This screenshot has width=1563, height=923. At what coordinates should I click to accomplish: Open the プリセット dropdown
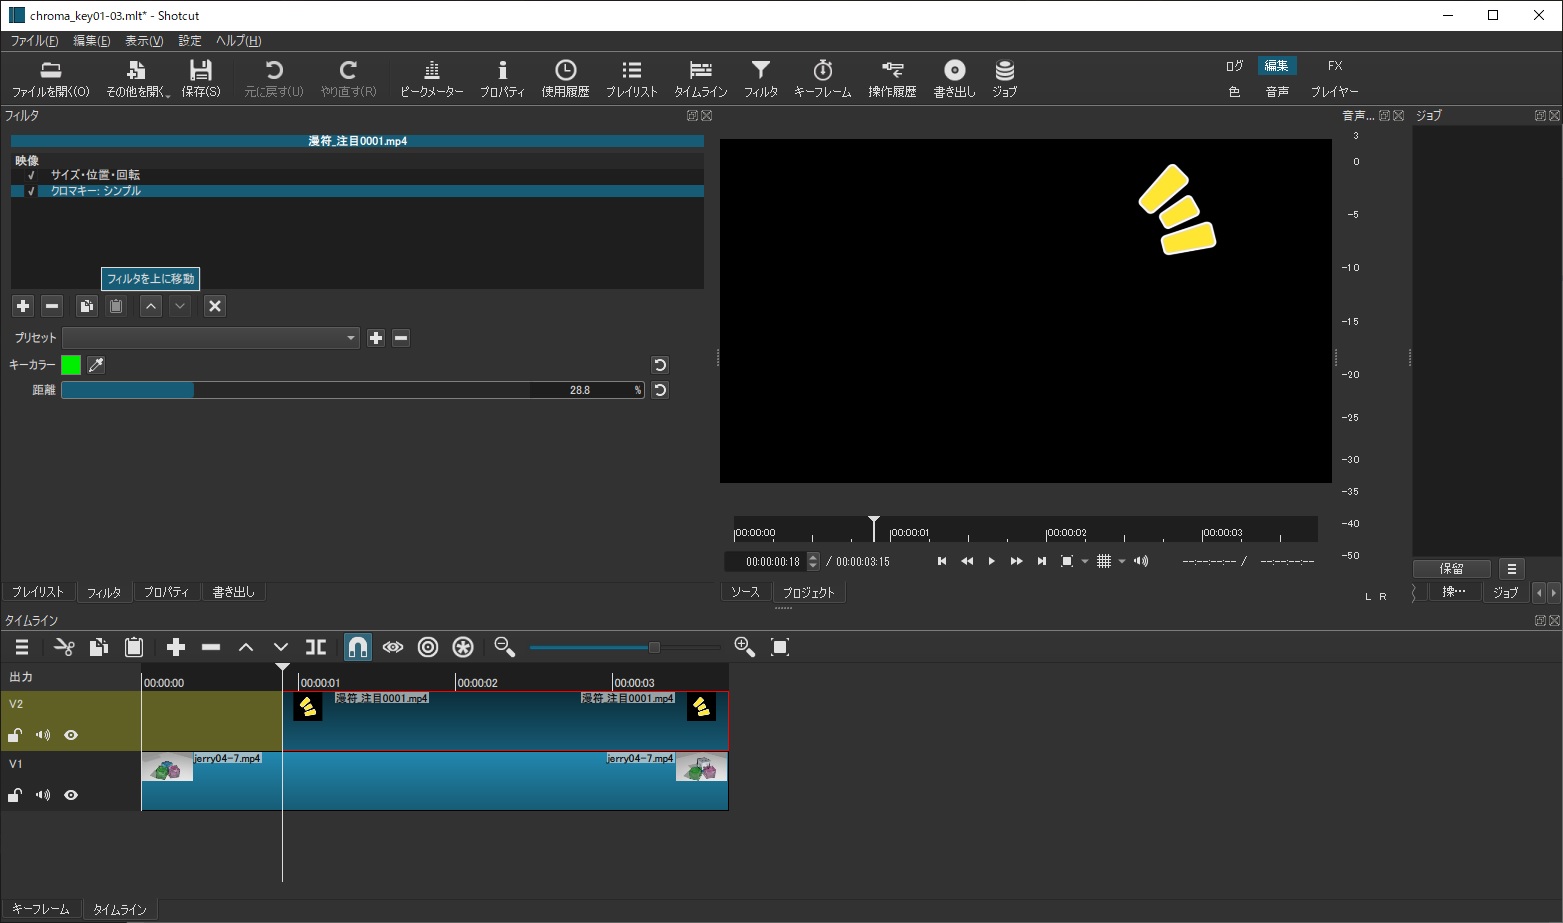(x=211, y=338)
